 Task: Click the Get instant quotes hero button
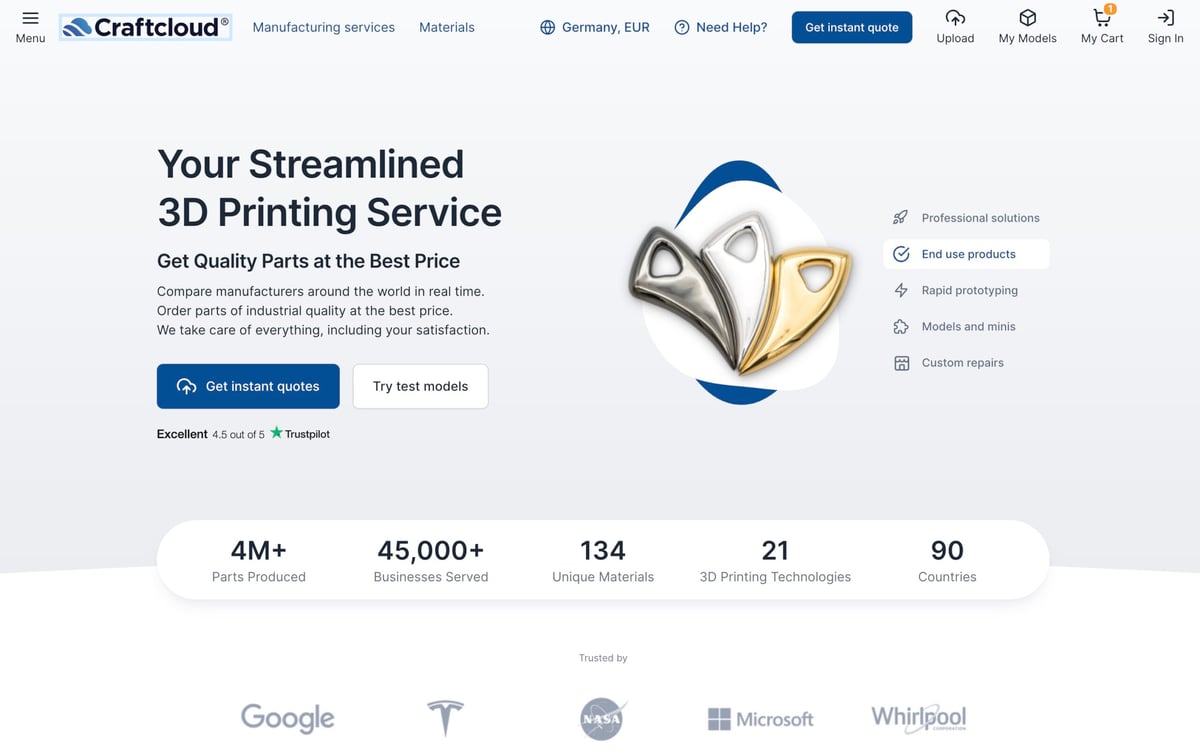(x=248, y=386)
